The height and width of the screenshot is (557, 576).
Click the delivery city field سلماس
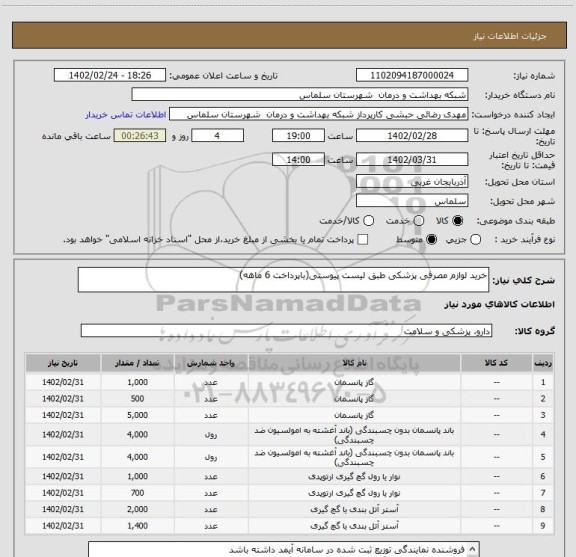coord(412,201)
